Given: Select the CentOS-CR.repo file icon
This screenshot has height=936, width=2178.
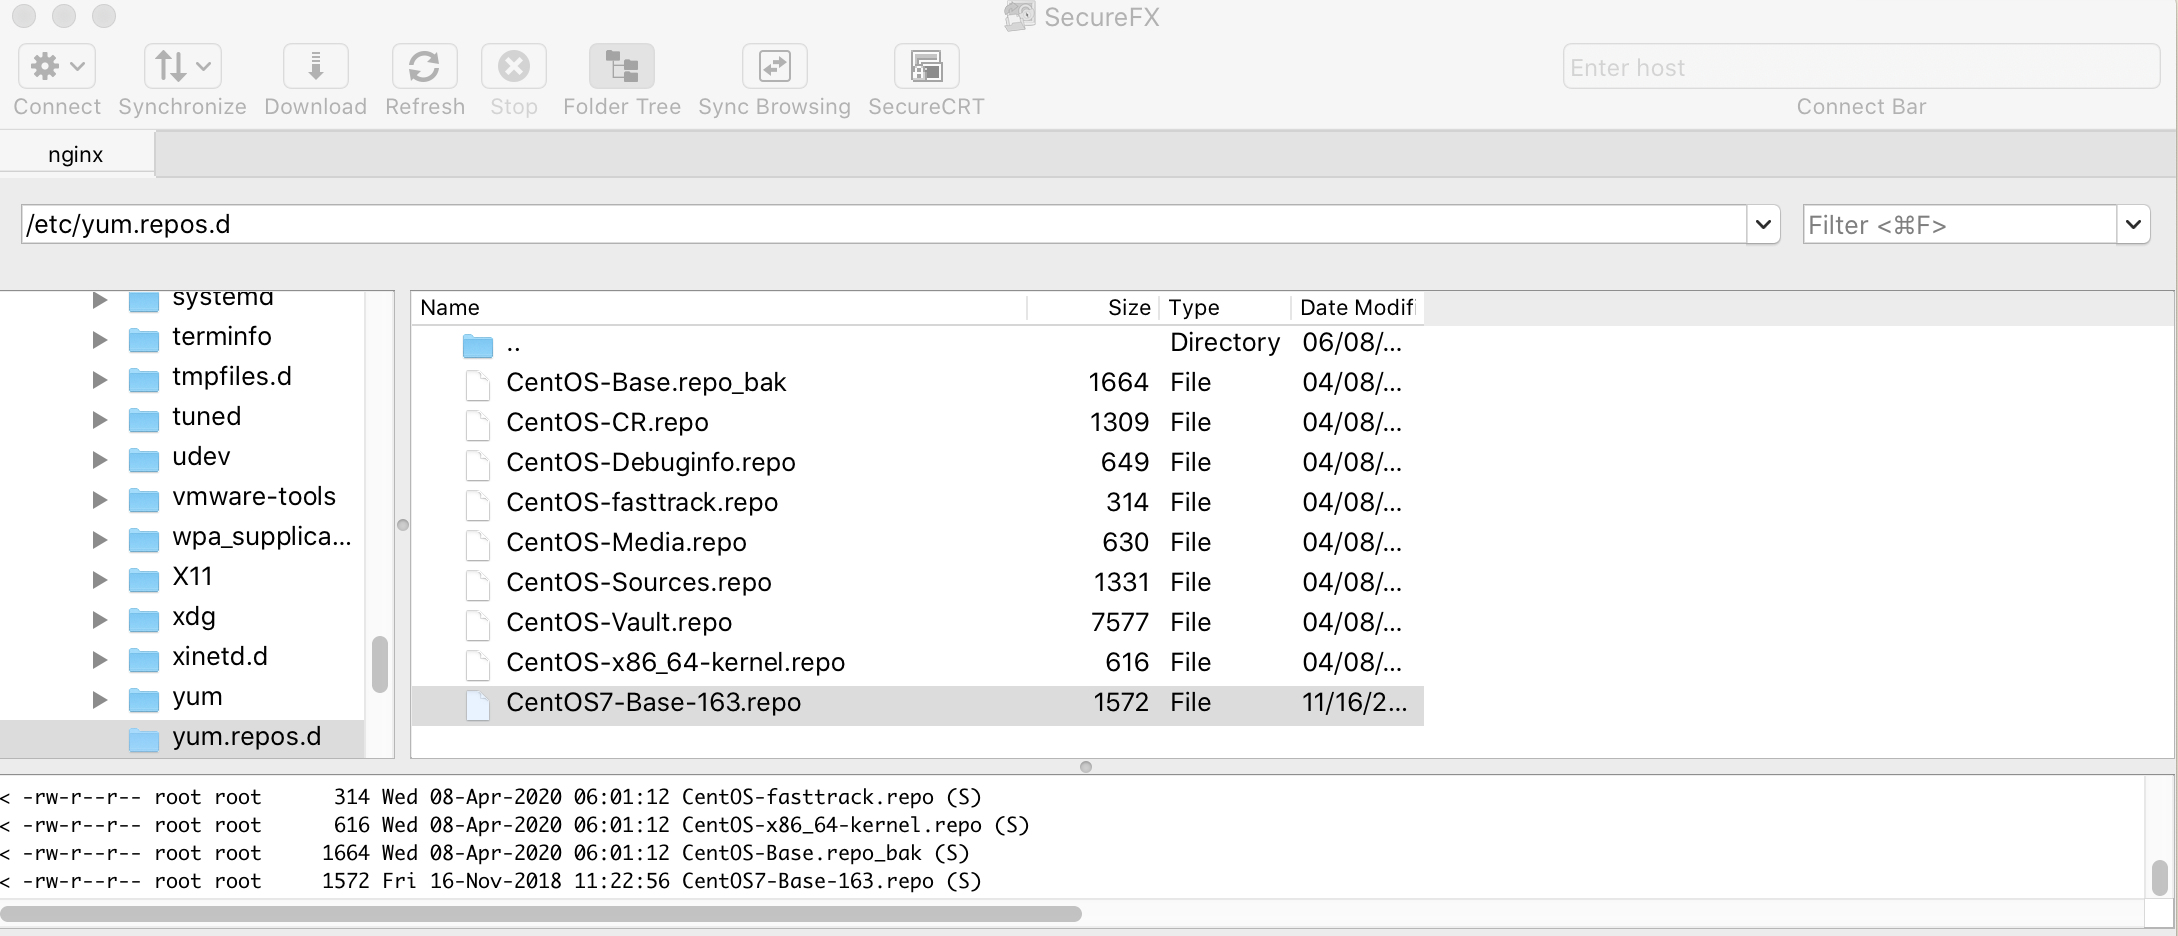Looking at the screenshot, I should coord(478,425).
